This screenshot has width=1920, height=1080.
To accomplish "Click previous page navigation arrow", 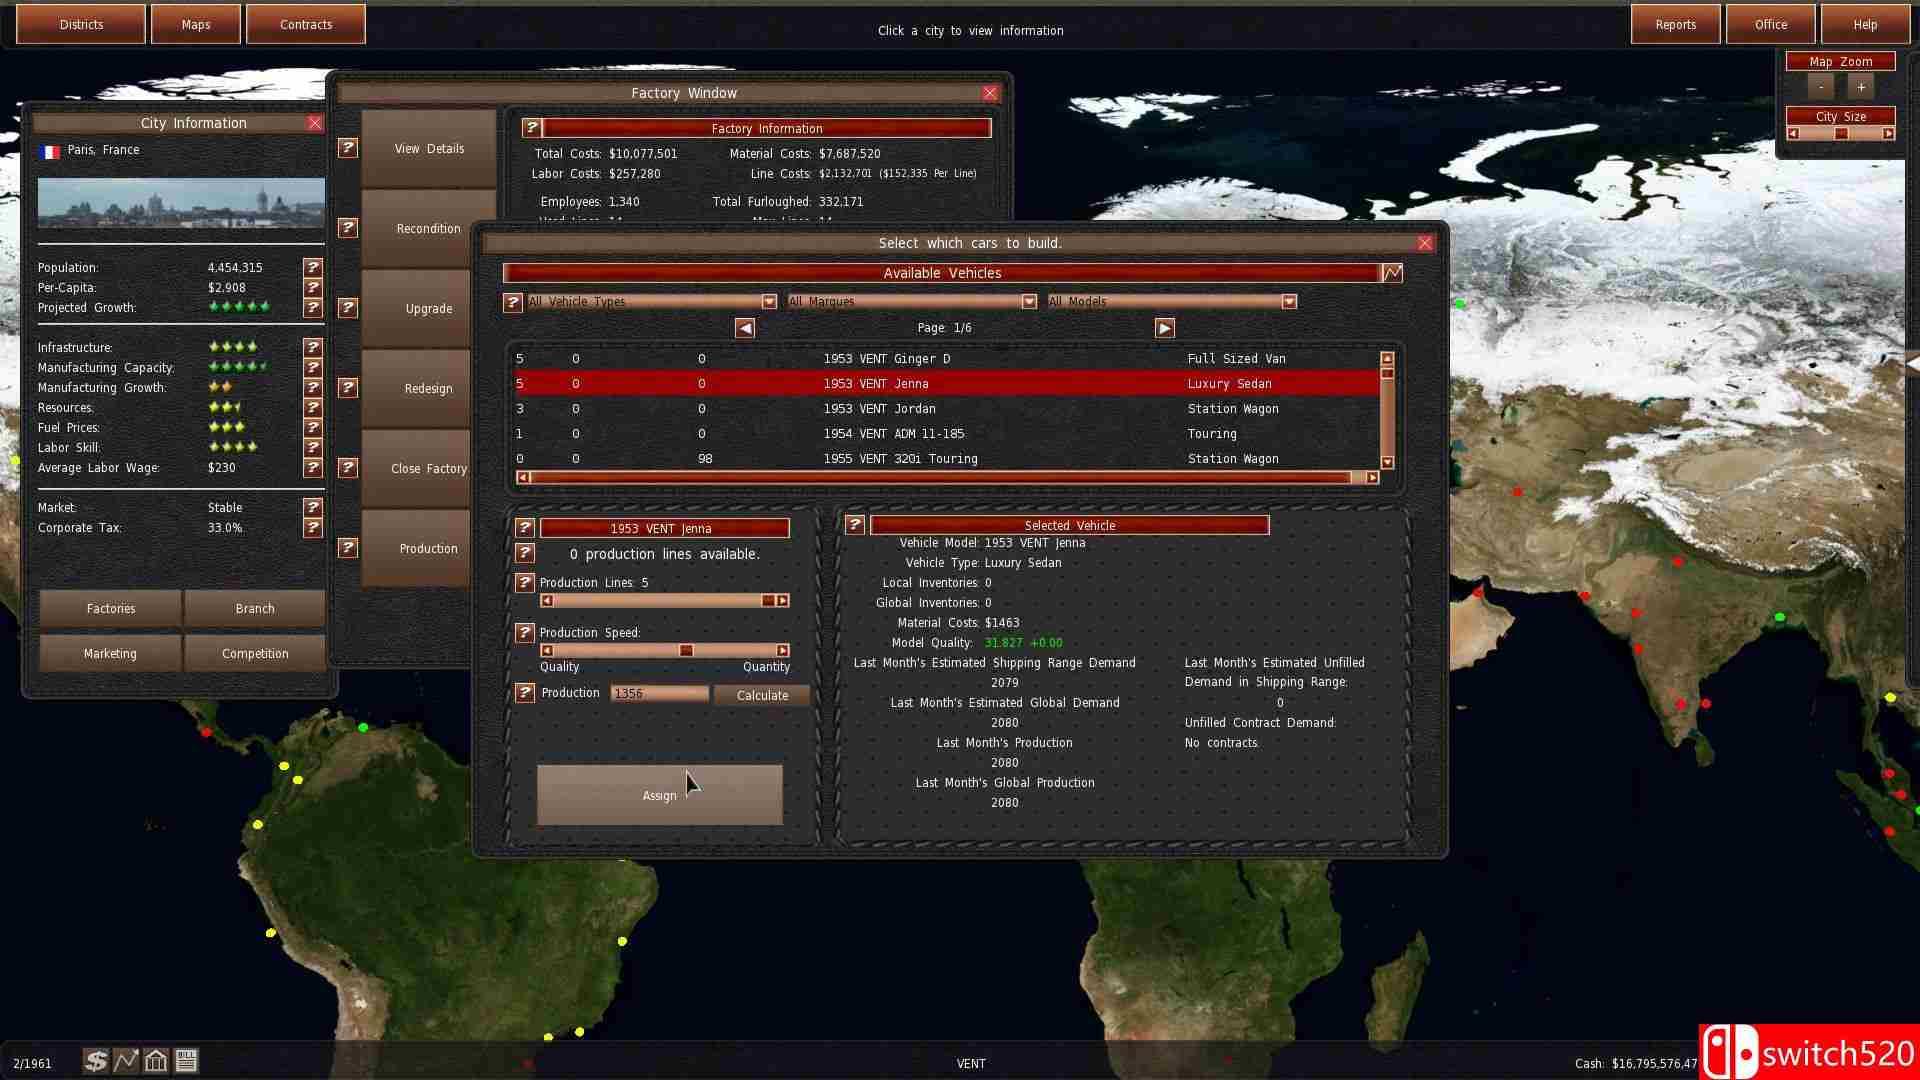I will tap(744, 327).
